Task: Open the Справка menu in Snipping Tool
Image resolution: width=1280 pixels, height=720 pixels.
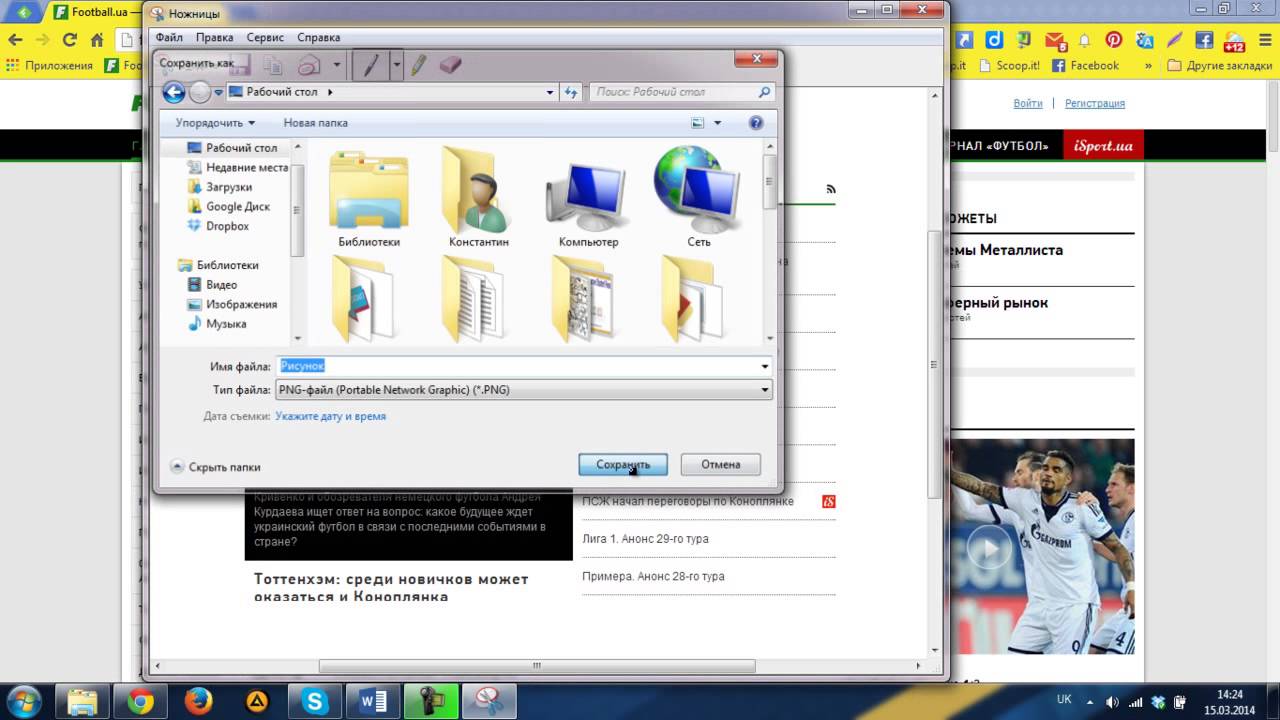Action: pyautogui.click(x=319, y=37)
